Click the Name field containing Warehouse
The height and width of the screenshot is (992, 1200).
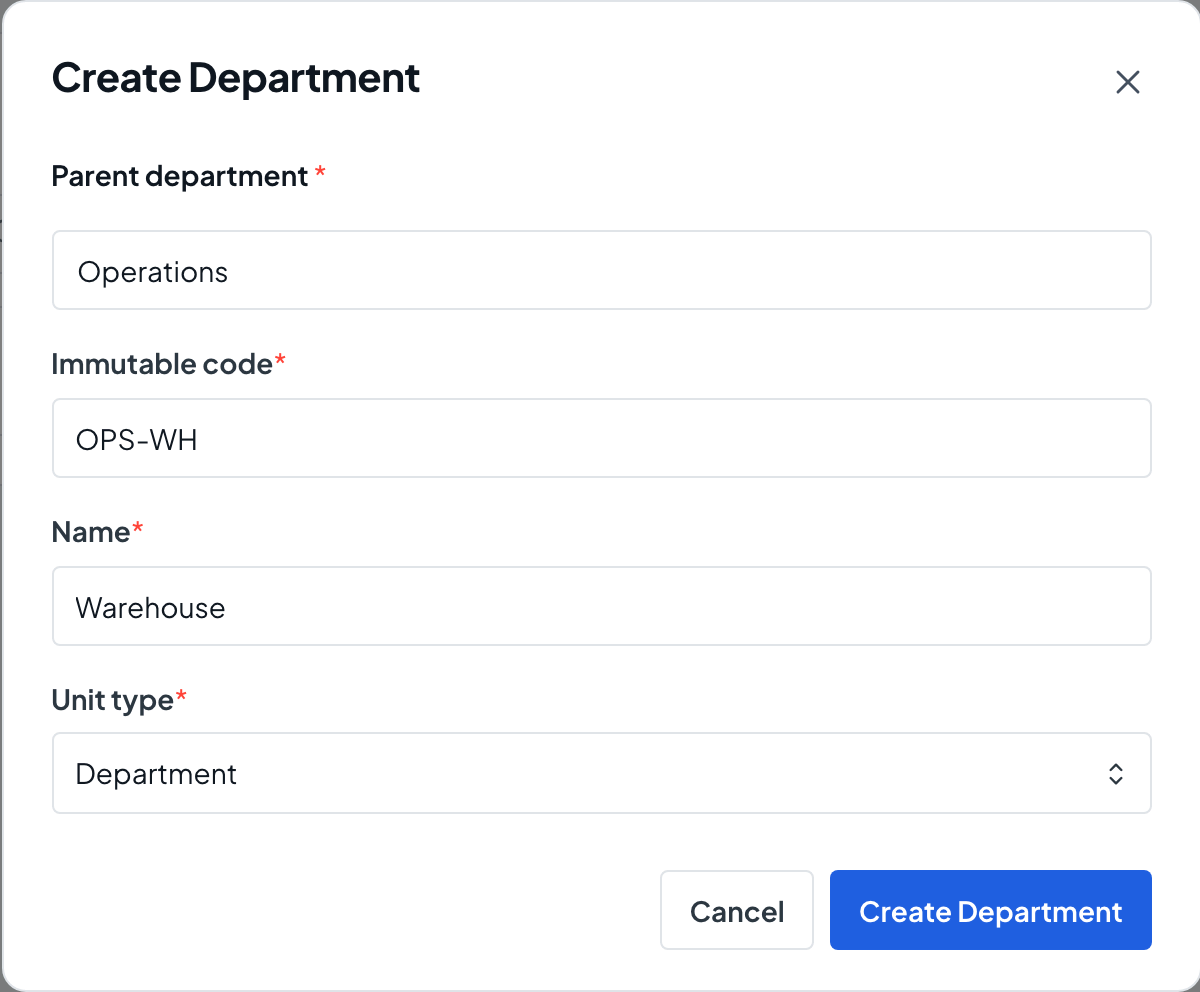601,606
